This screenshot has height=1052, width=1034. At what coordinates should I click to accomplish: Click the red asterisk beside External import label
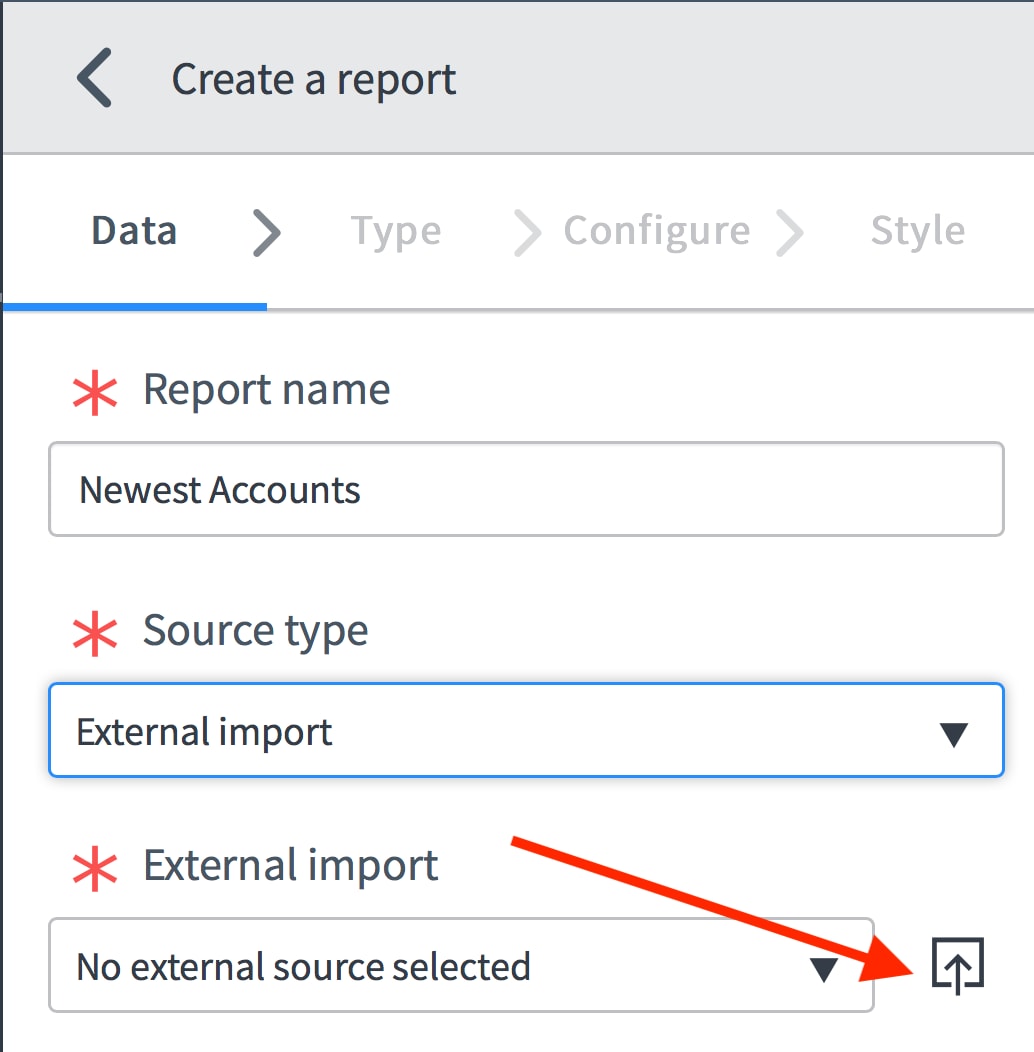95,867
